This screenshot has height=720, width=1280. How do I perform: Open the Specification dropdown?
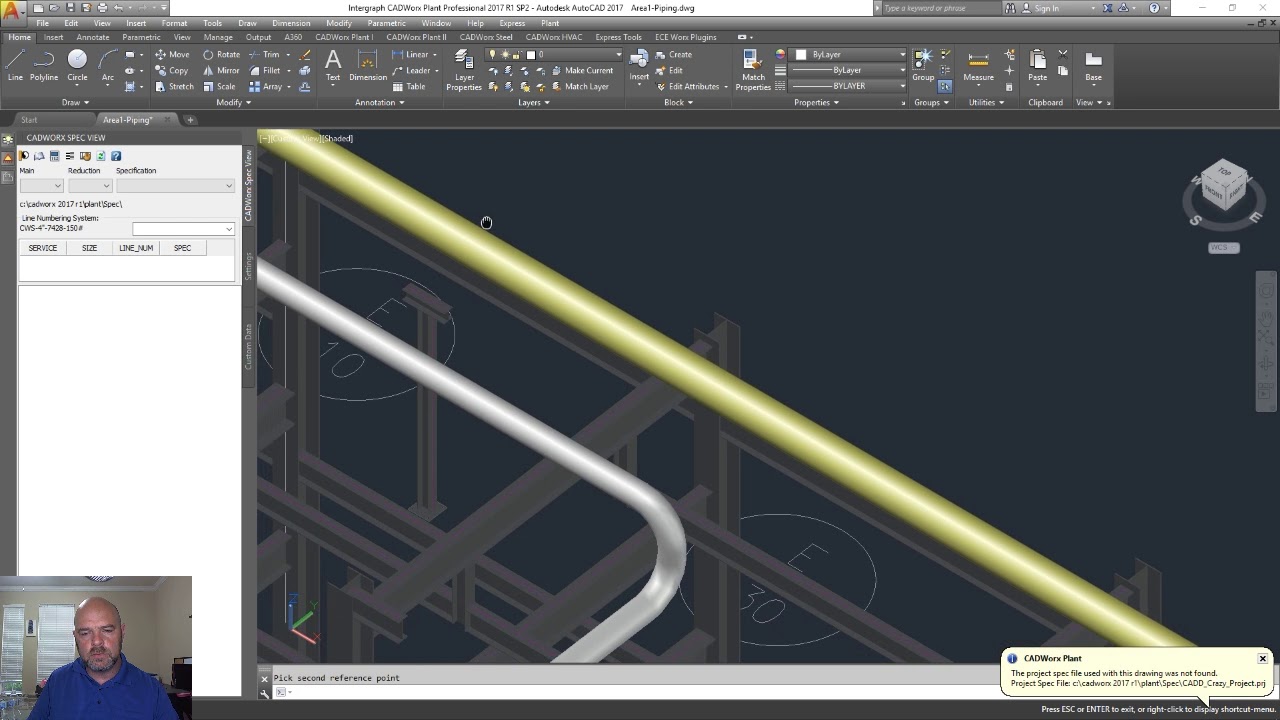(x=175, y=186)
